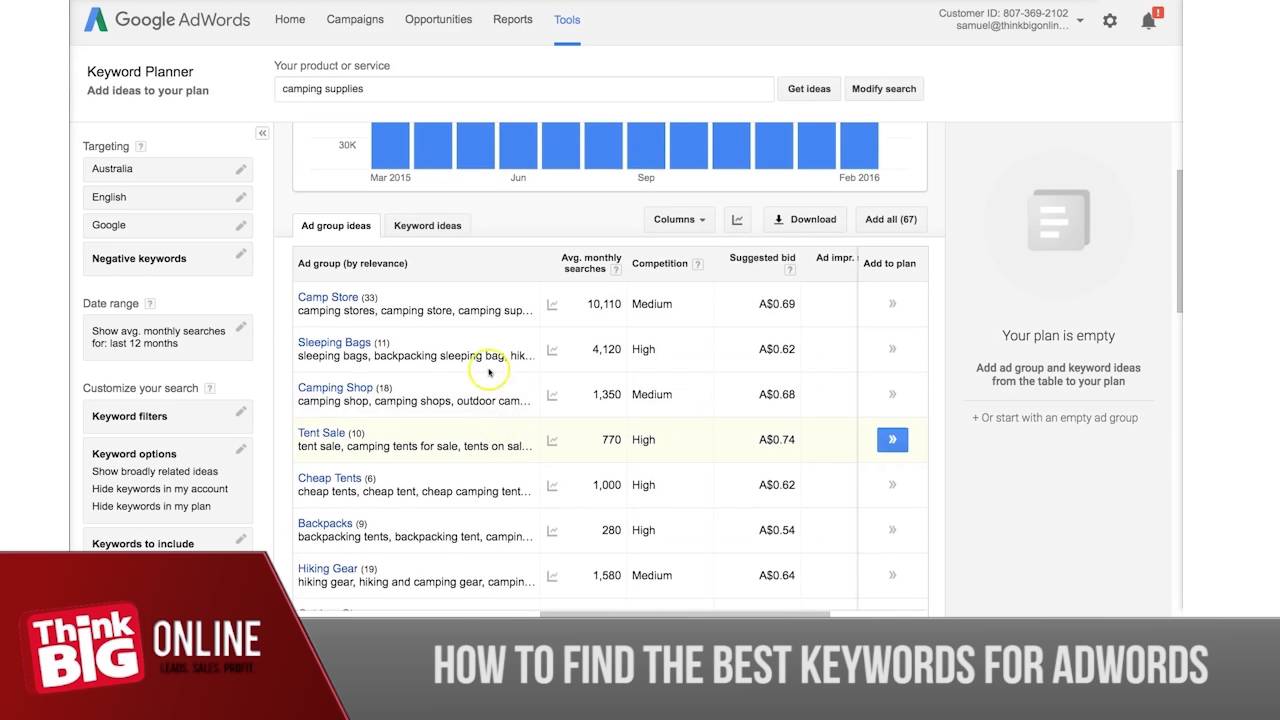Show trend chart for Camp Store

(x=552, y=304)
